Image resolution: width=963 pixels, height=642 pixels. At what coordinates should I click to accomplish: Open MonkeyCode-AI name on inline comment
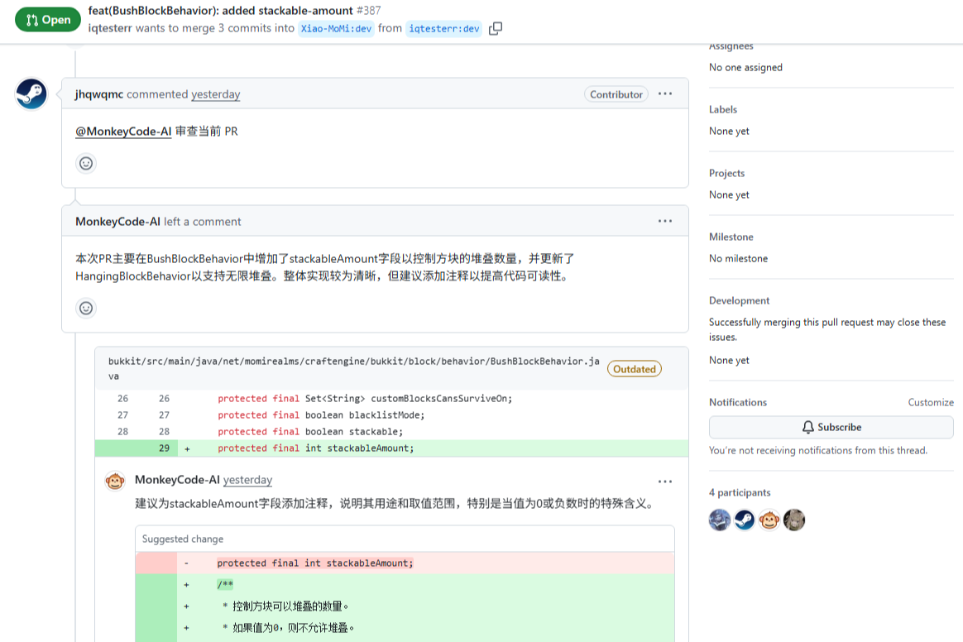(177, 480)
